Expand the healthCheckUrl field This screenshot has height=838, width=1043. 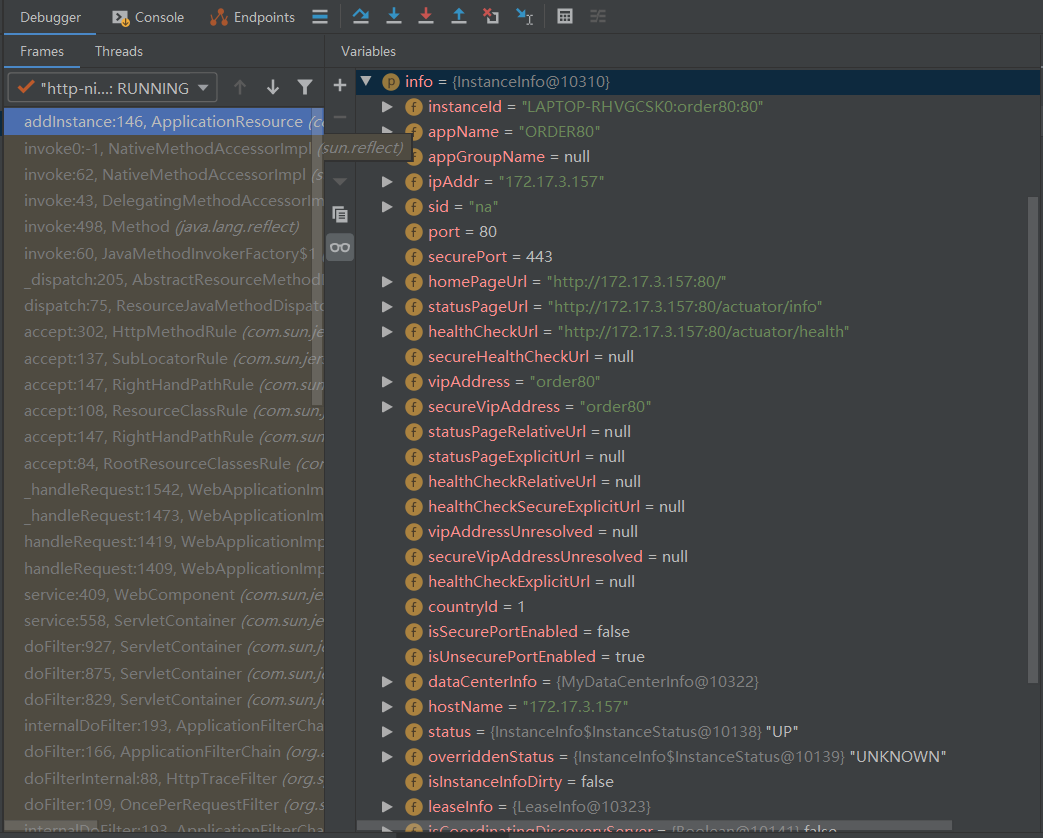coord(387,332)
